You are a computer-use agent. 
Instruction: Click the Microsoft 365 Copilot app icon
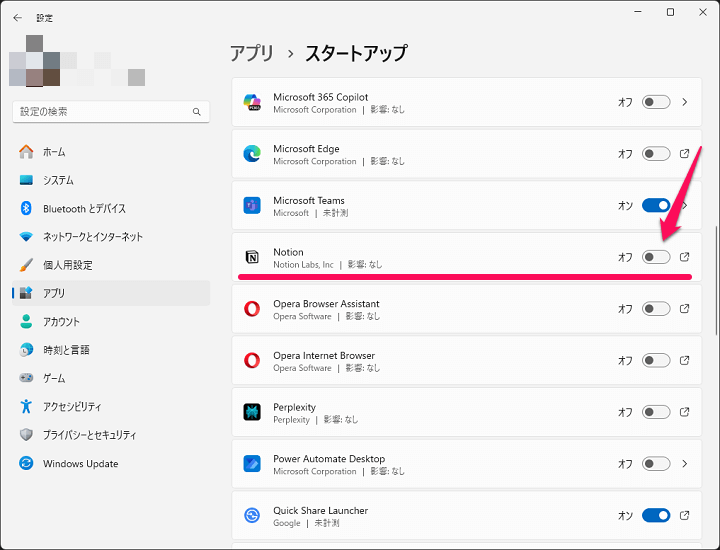pyautogui.click(x=252, y=102)
